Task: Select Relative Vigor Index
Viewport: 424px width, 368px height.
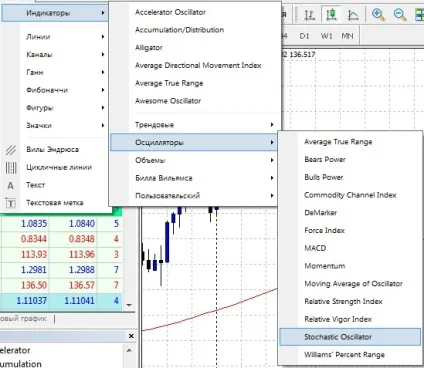Action: click(x=338, y=319)
